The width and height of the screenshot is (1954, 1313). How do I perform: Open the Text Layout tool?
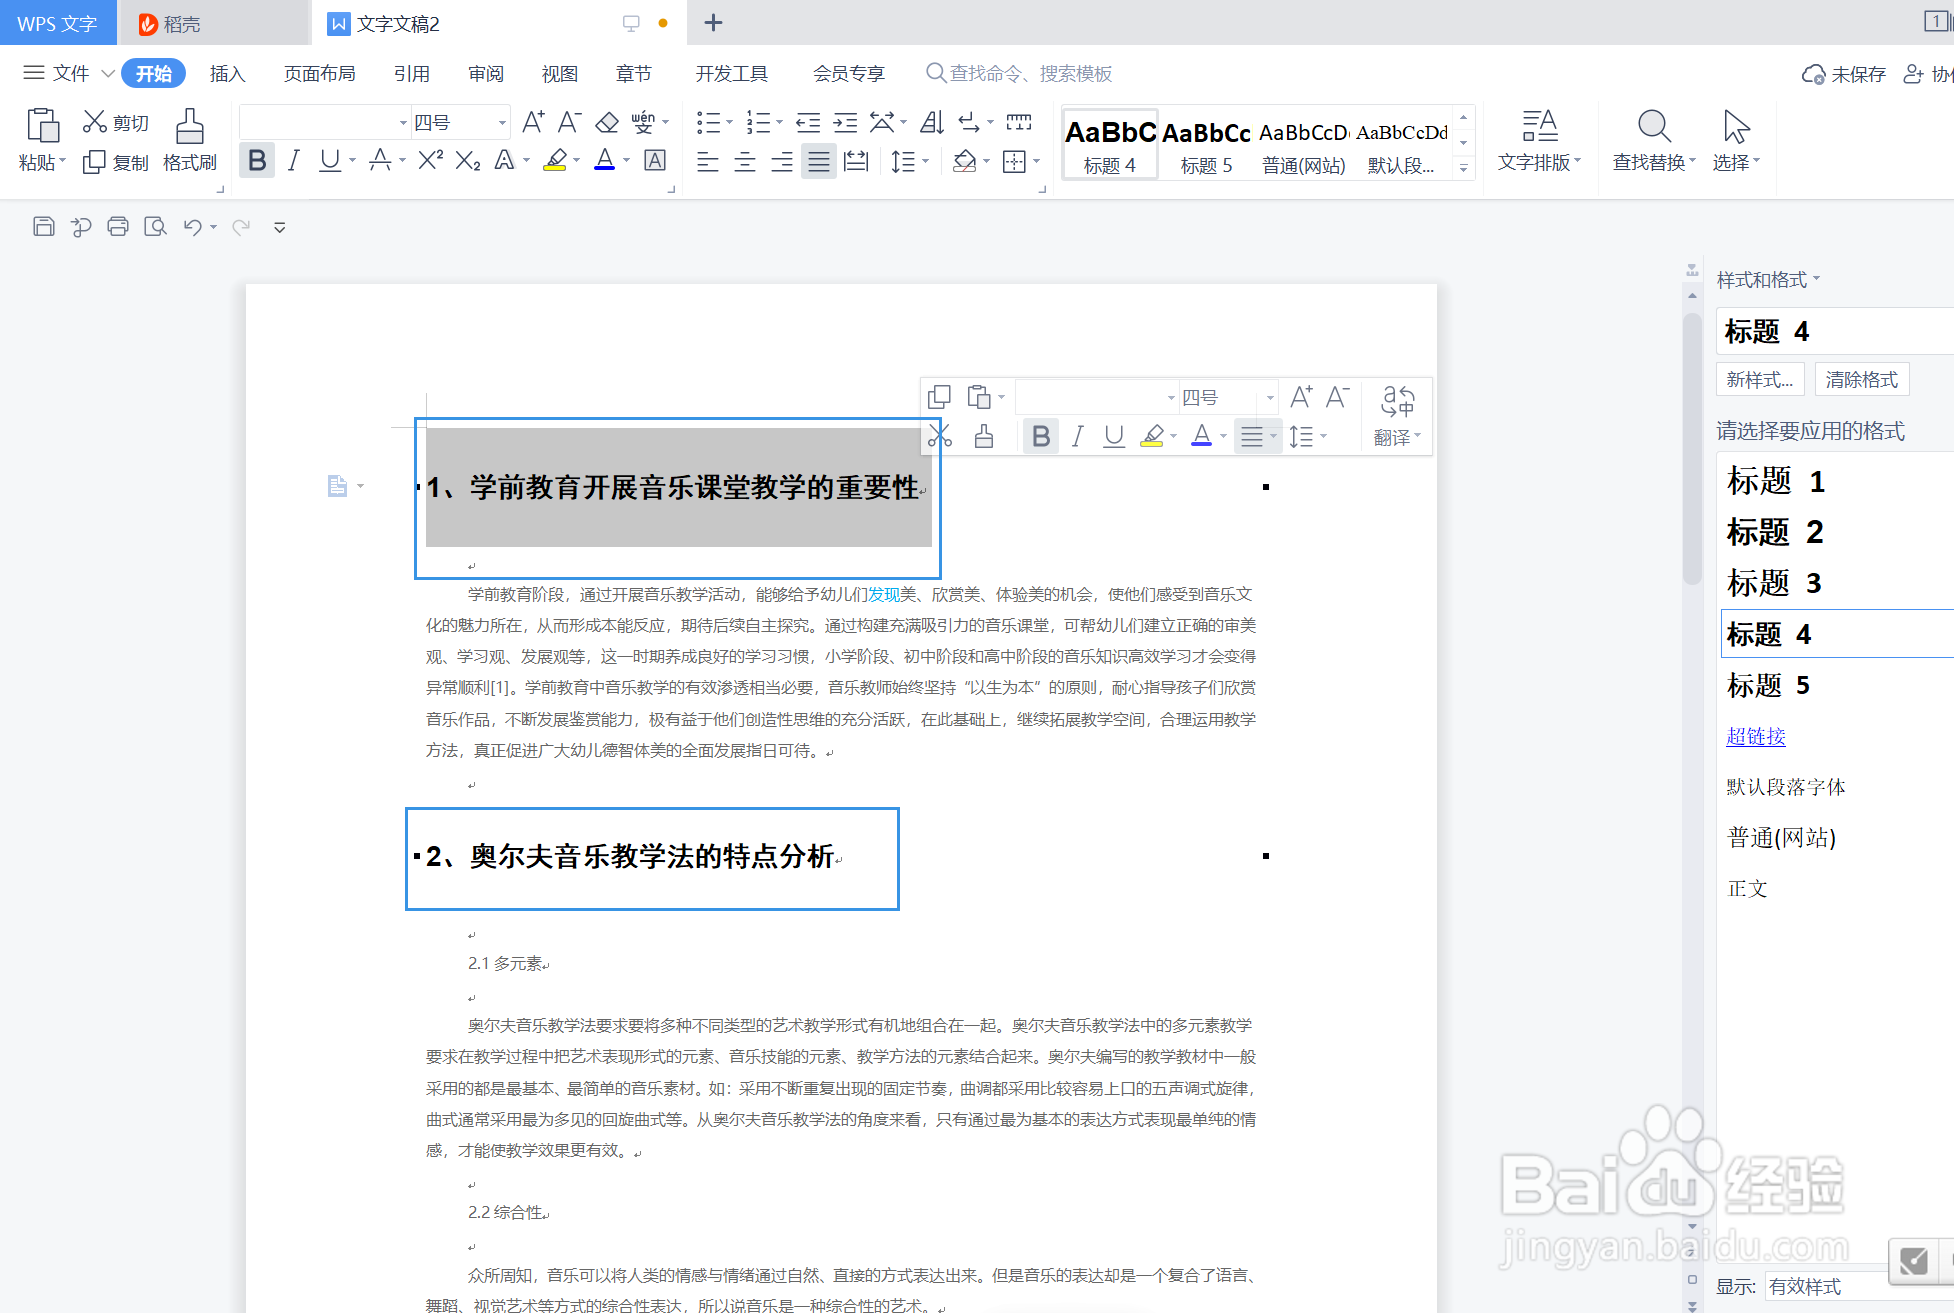pos(1539,140)
